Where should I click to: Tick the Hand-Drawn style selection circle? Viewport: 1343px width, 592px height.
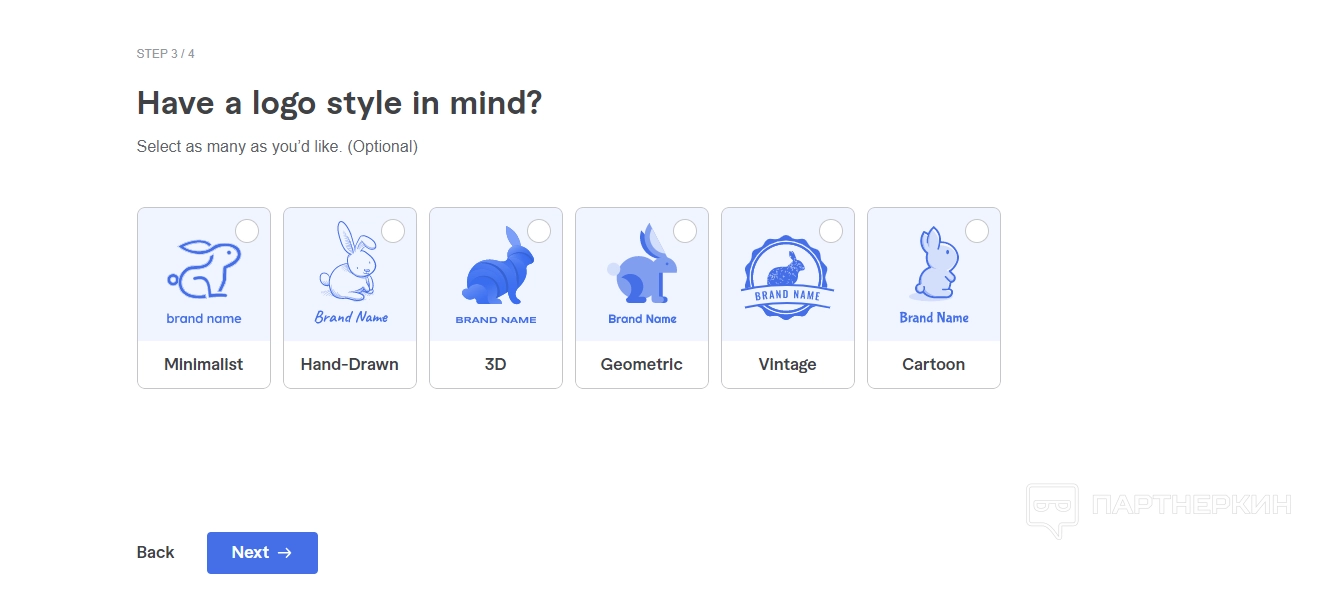pyautogui.click(x=393, y=231)
